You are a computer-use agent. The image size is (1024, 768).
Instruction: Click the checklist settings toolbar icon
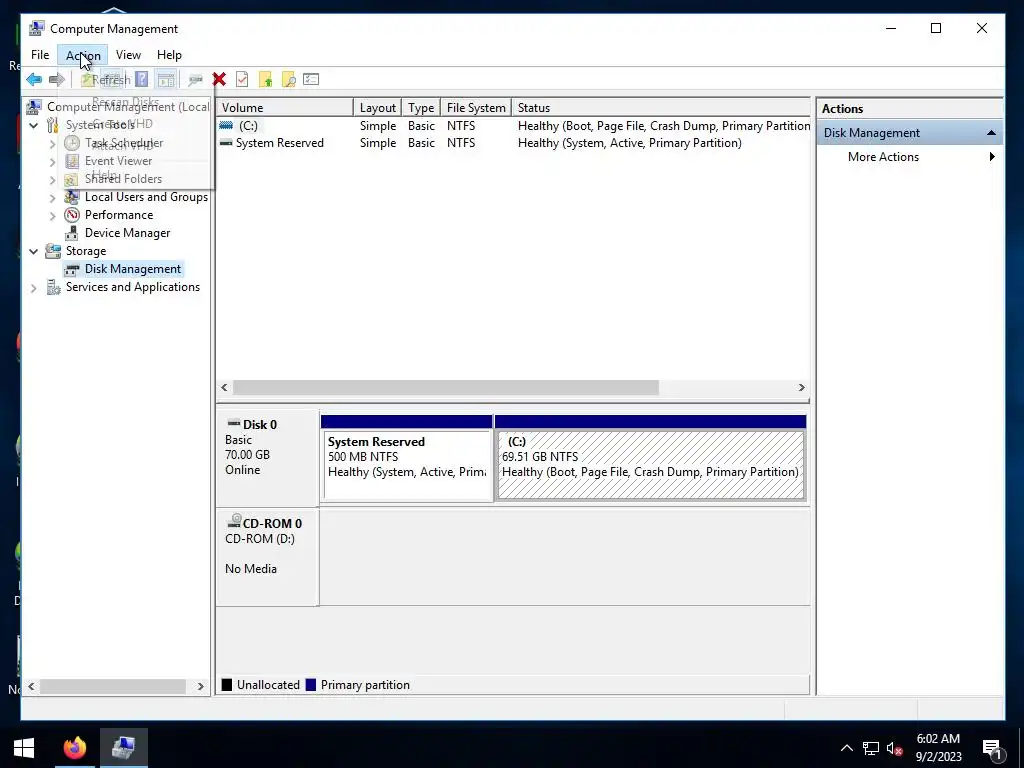(x=311, y=80)
